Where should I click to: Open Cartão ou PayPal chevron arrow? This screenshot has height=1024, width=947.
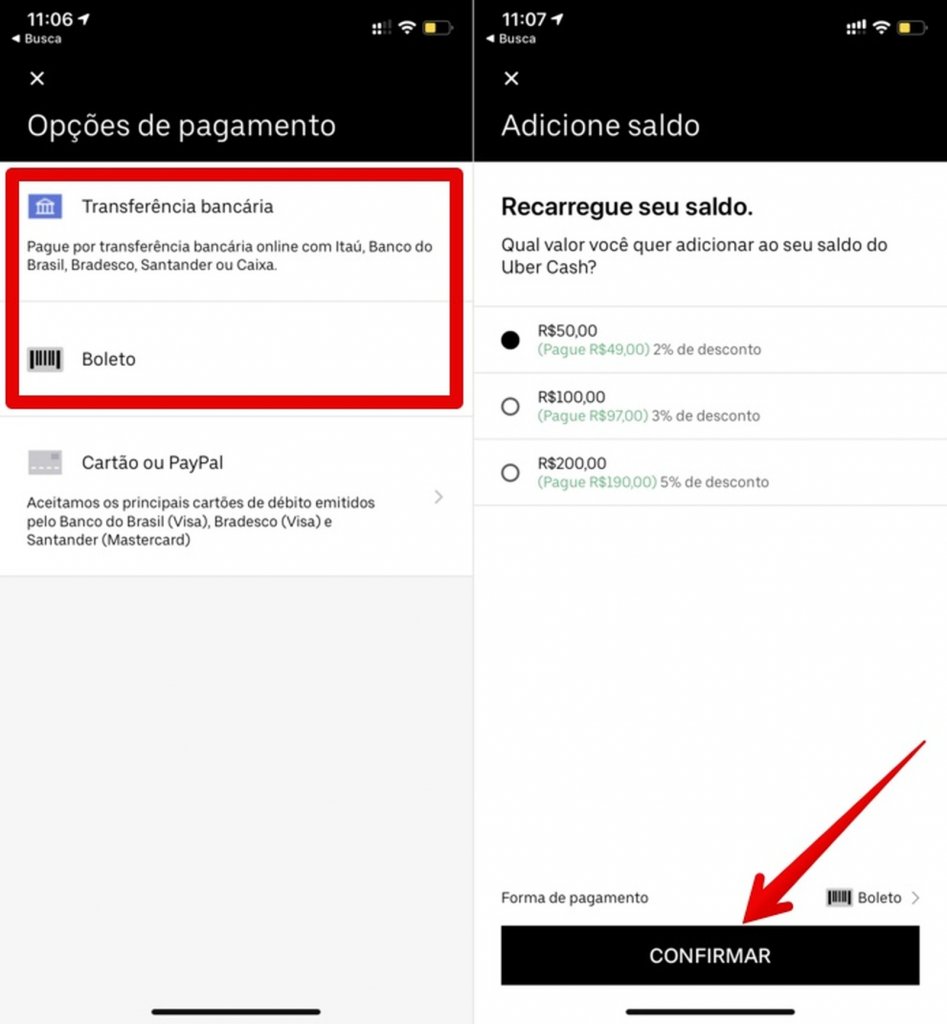coord(439,497)
